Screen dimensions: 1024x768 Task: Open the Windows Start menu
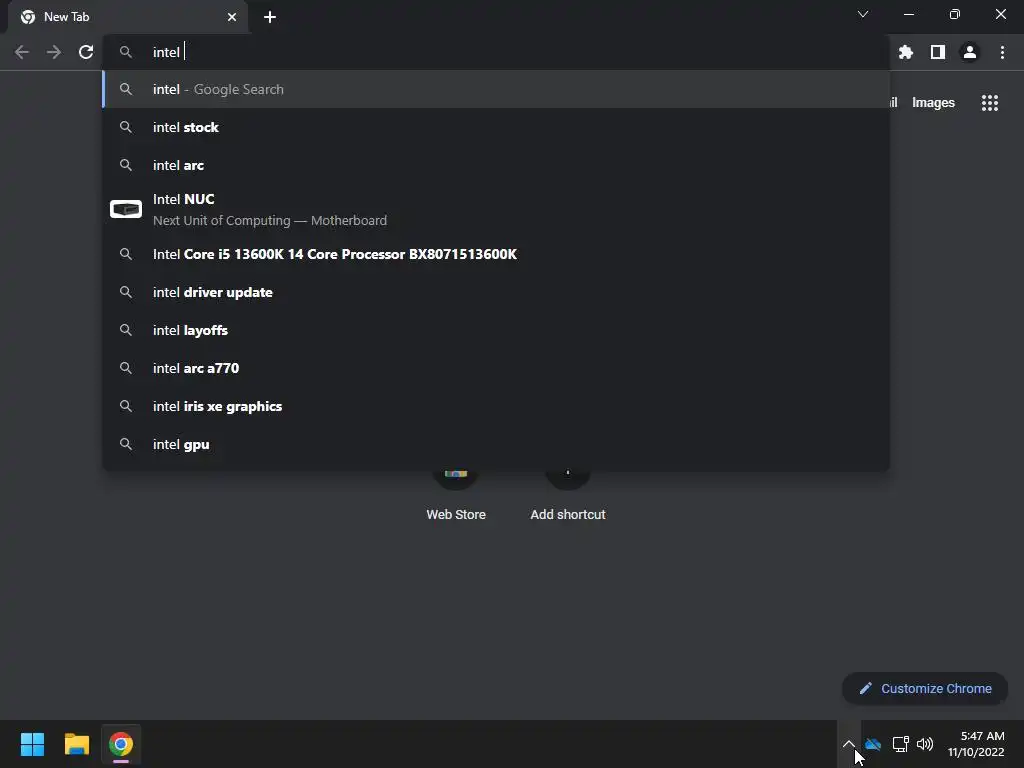pyautogui.click(x=32, y=744)
